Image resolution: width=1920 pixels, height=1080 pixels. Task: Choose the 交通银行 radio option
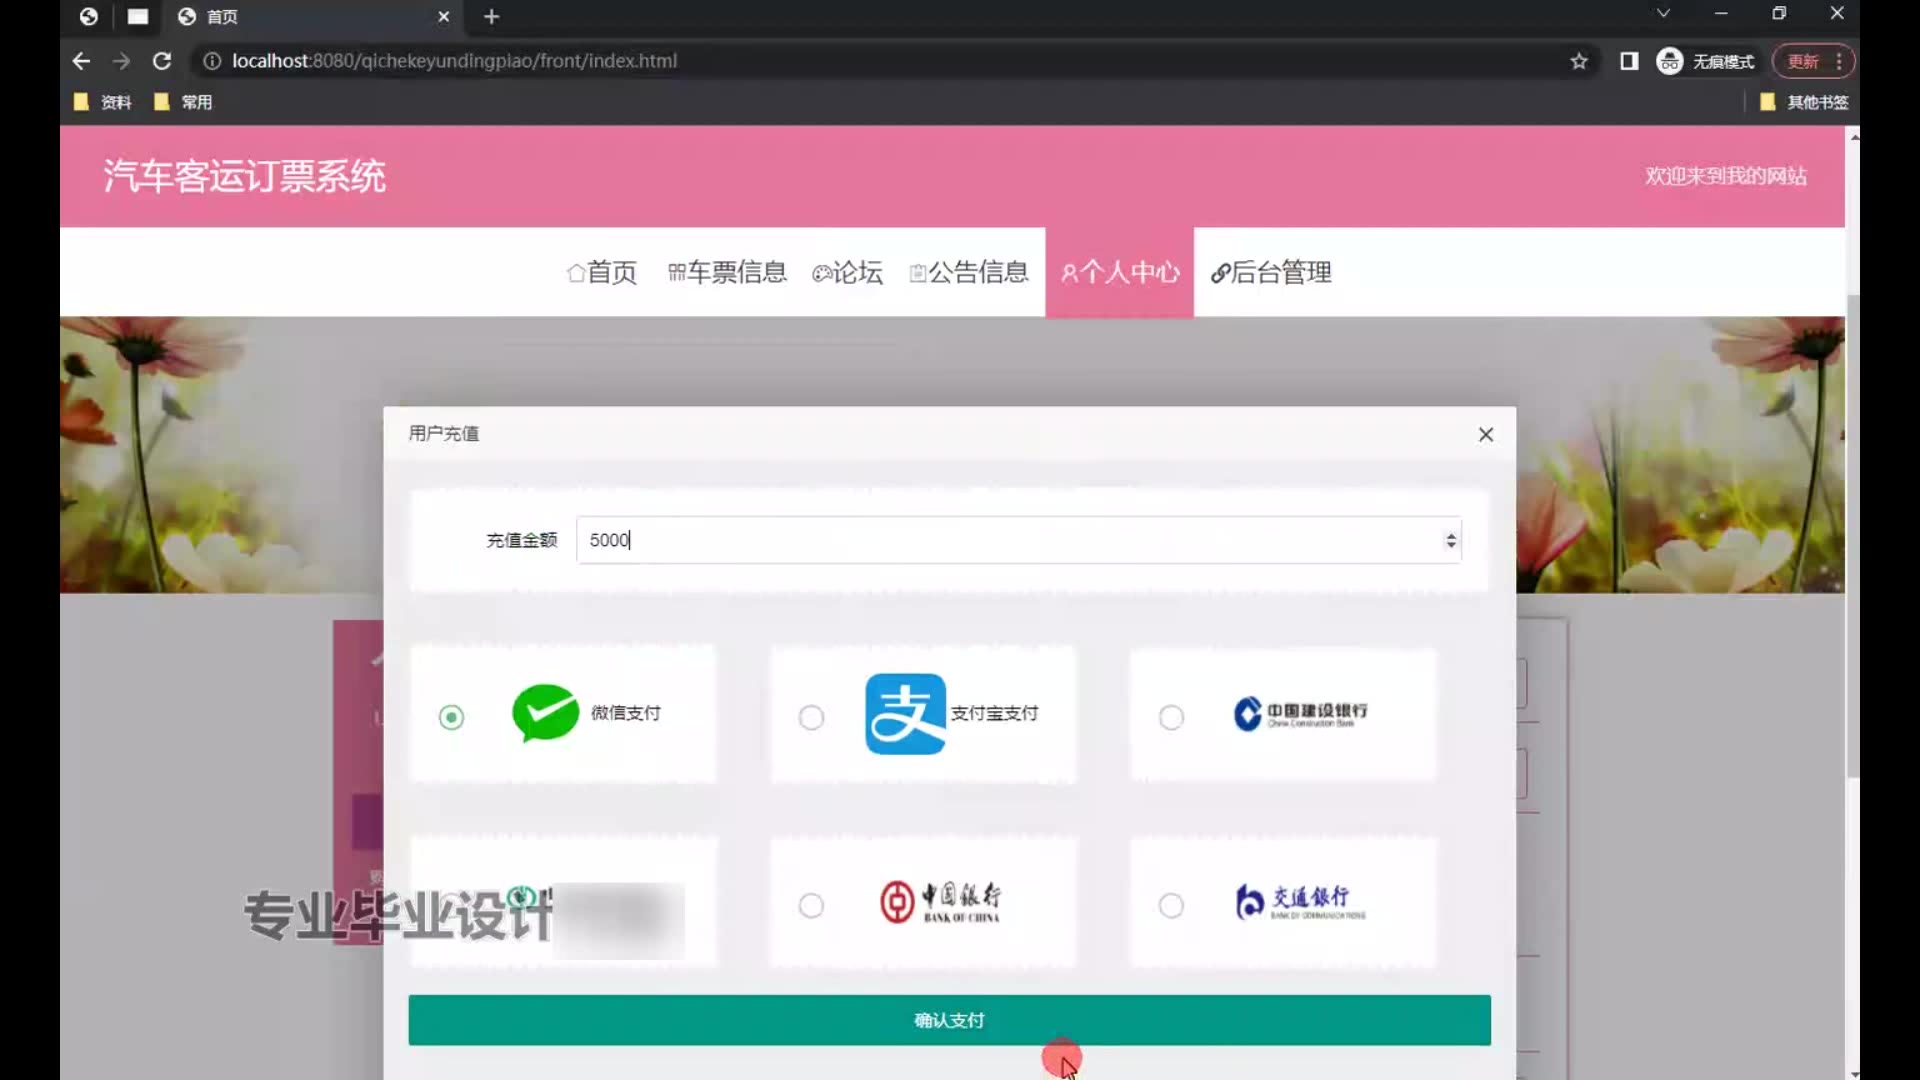pyautogui.click(x=1171, y=905)
